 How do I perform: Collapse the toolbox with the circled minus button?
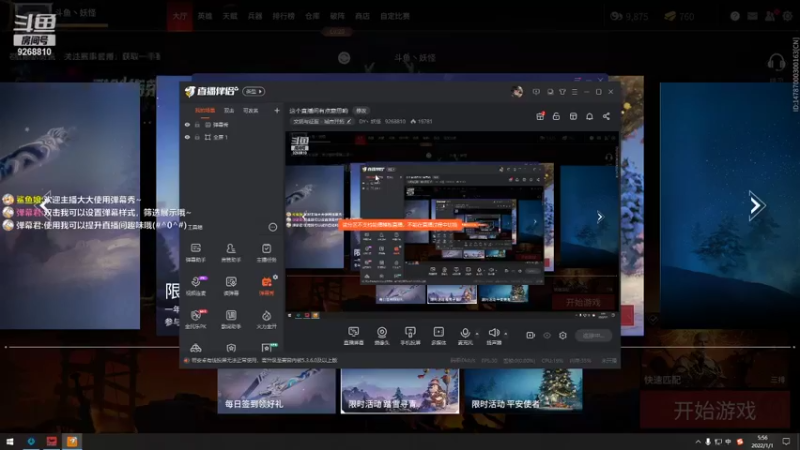point(273,227)
